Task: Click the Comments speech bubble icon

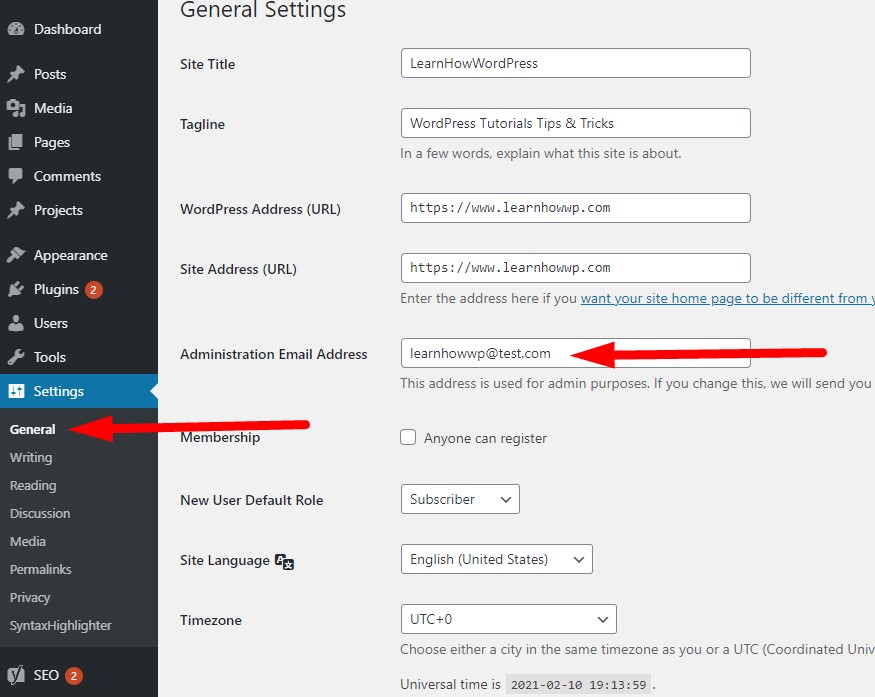Action: tap(16, 176)
